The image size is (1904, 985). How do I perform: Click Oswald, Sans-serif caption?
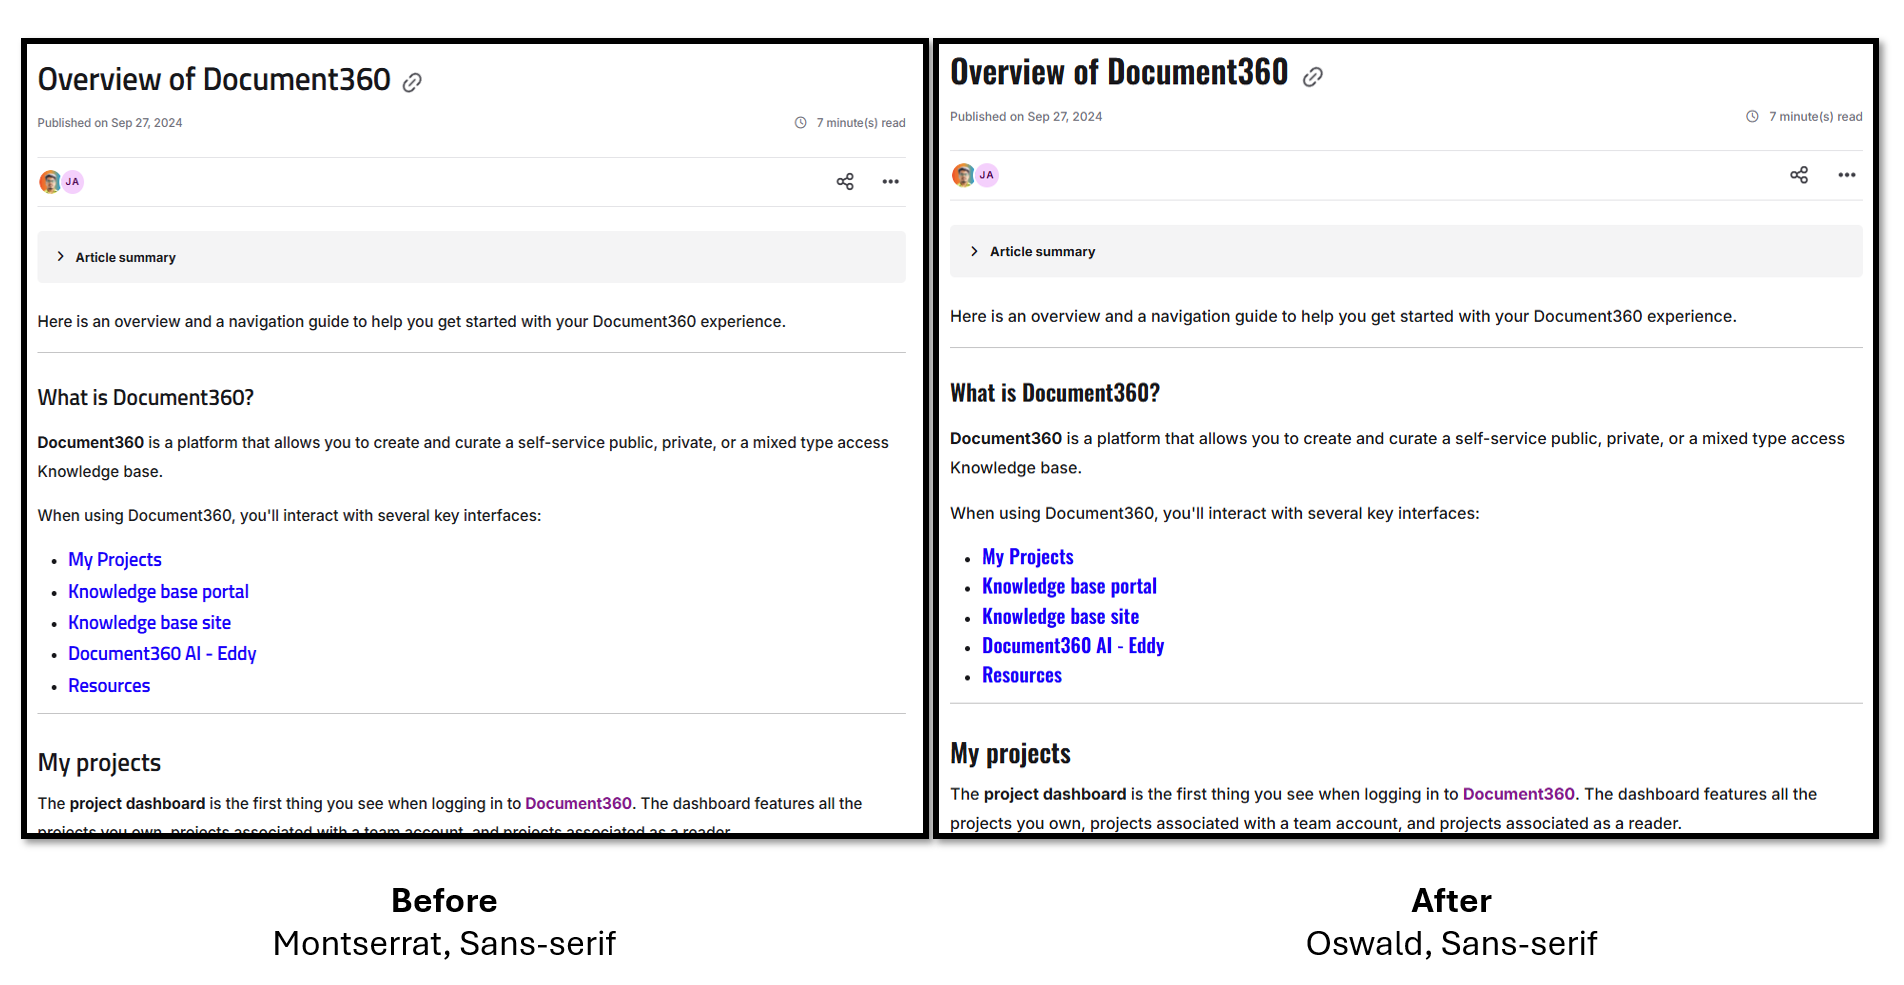tap(1452, 944)
